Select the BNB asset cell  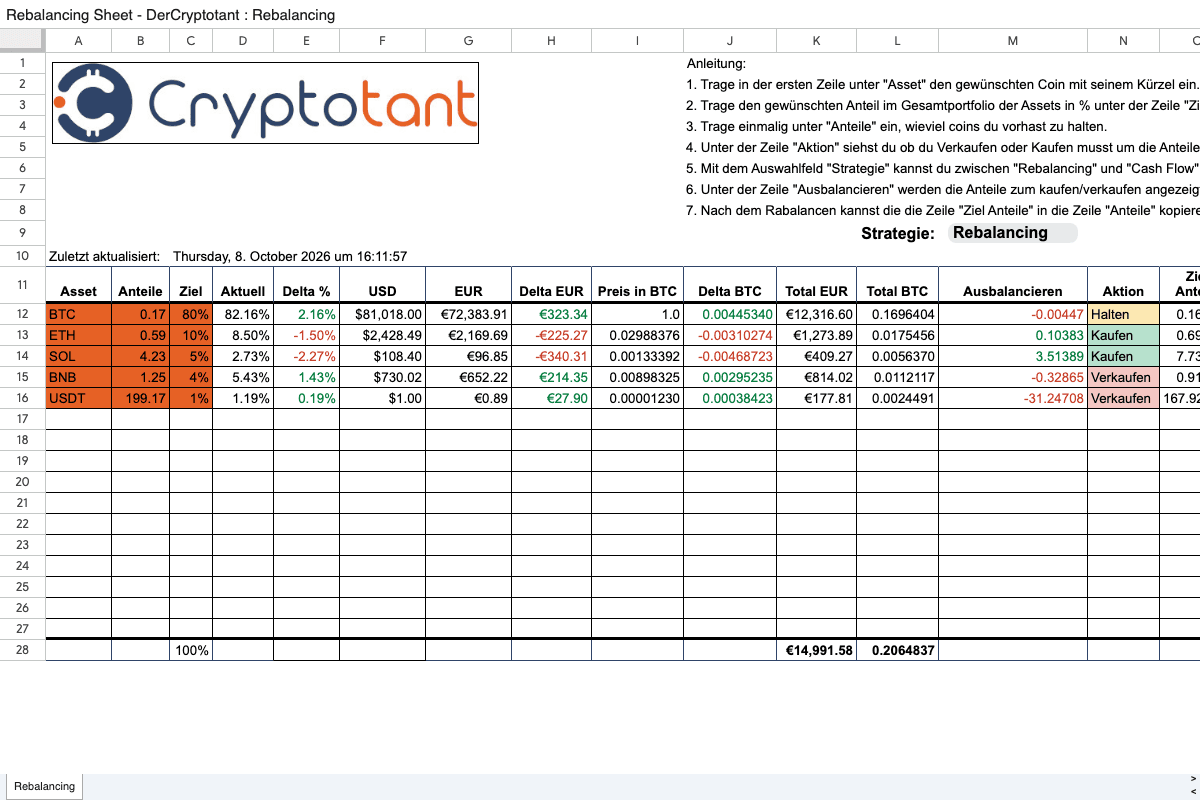coord(79,377)
